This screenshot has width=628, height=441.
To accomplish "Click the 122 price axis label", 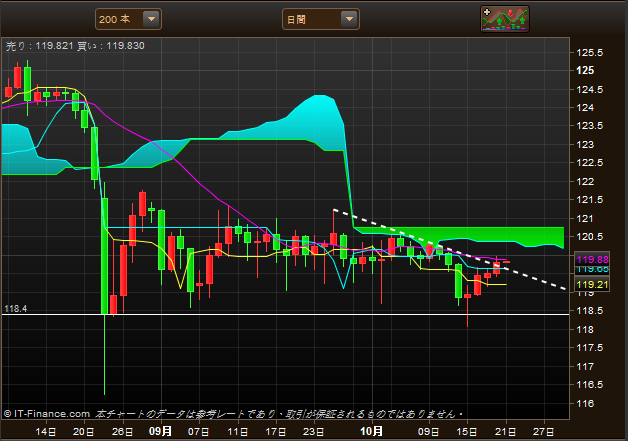I will click(x=585, y=181).
